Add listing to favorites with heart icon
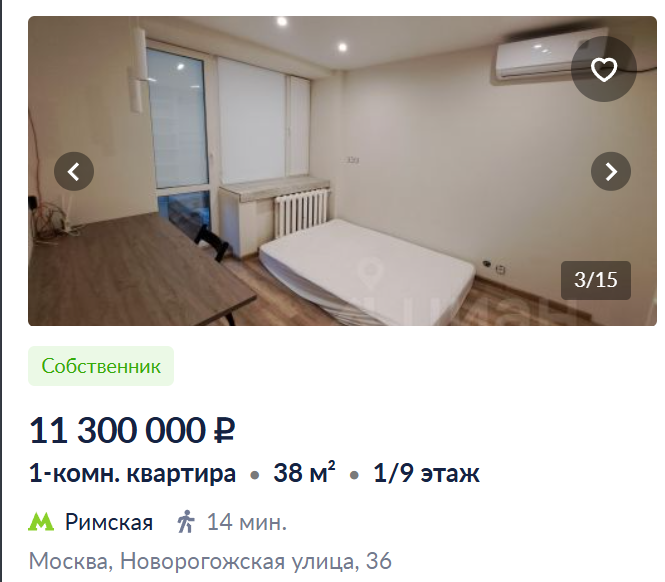The height and width of the screenshot is (582, 665). coord(604,69)
